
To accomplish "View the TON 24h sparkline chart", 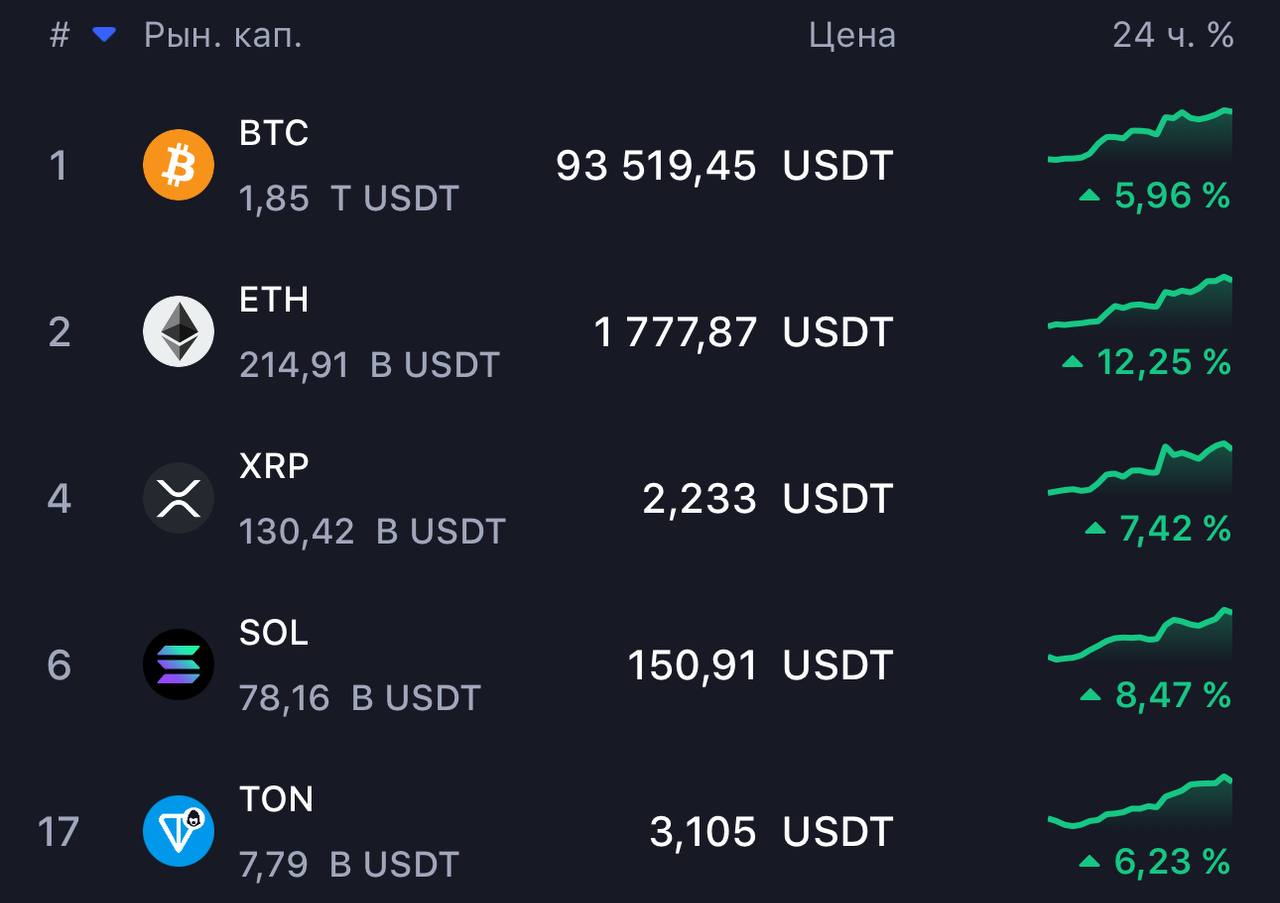I will pyautogui.click(x=1140, y=802).
